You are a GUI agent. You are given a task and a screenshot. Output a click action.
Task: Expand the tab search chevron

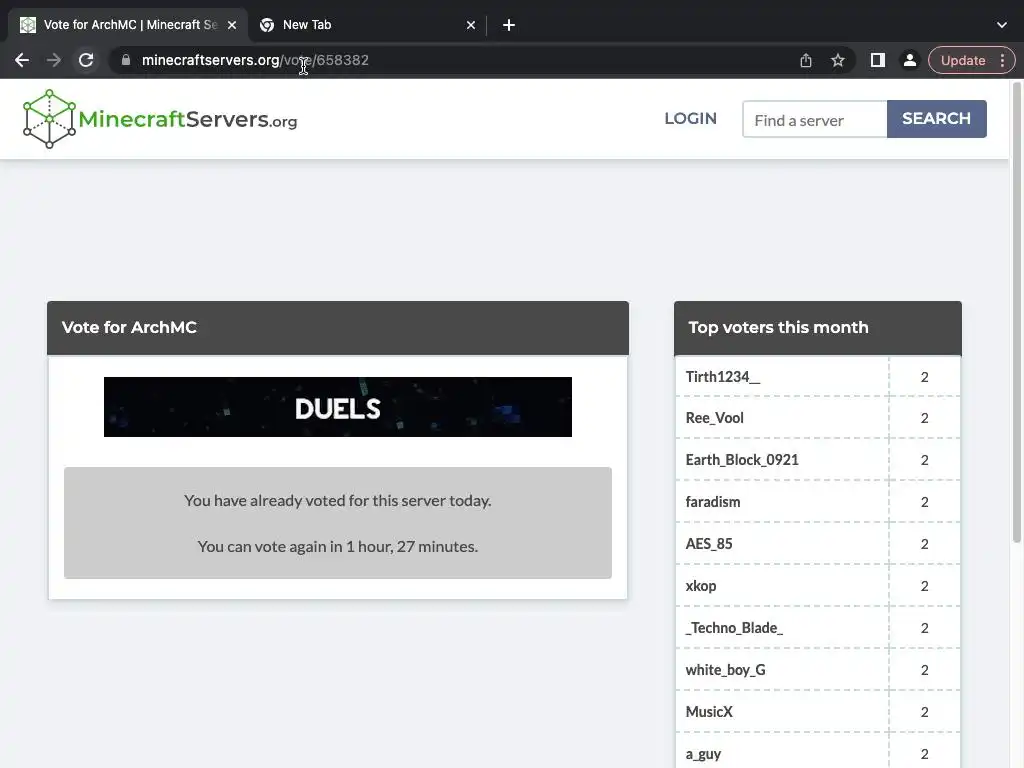(1002, 25)
